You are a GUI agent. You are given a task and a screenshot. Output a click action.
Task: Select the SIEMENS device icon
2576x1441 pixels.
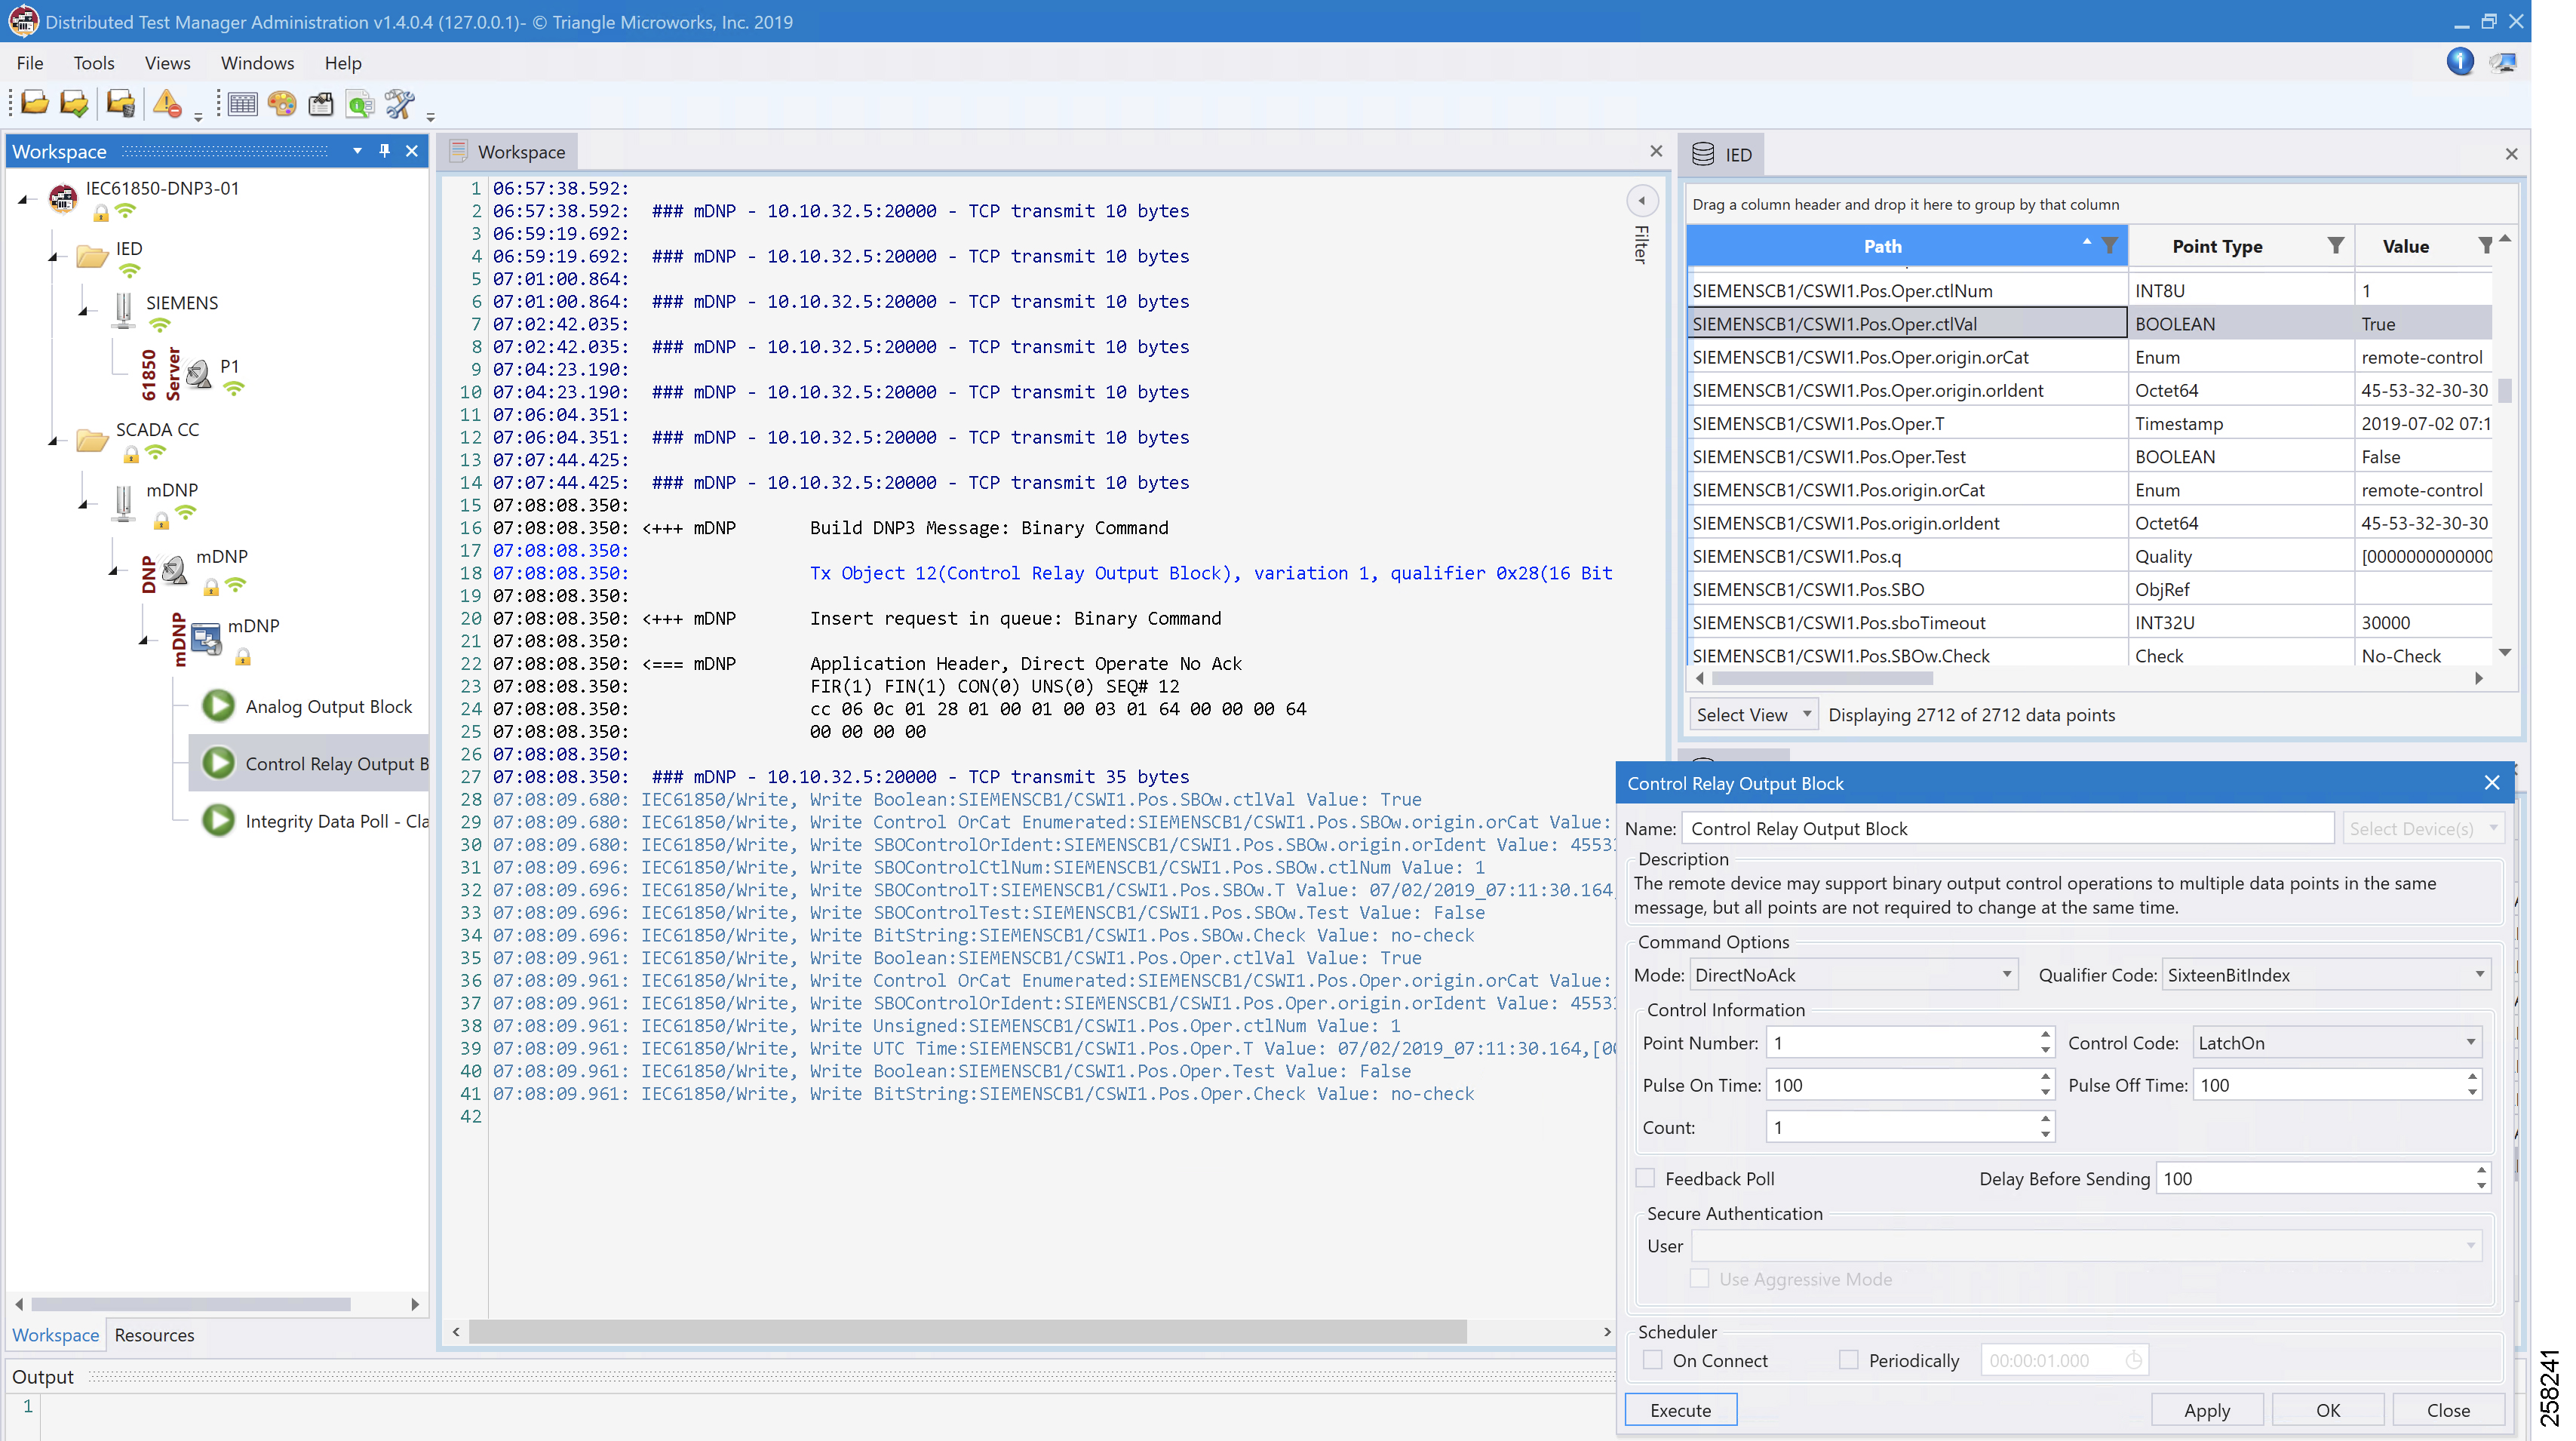click(x=123, y=310)
